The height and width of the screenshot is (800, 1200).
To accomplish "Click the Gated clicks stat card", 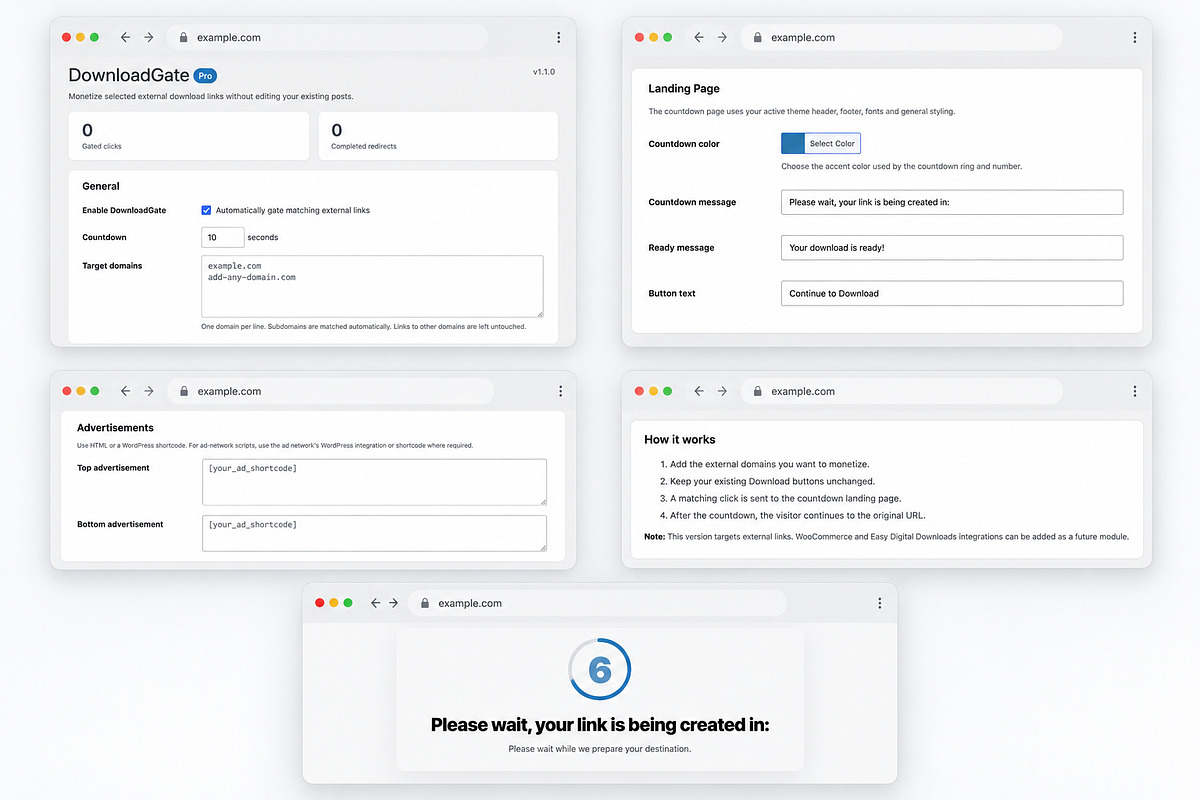I will pyautogui.click(x=189, y=135).
